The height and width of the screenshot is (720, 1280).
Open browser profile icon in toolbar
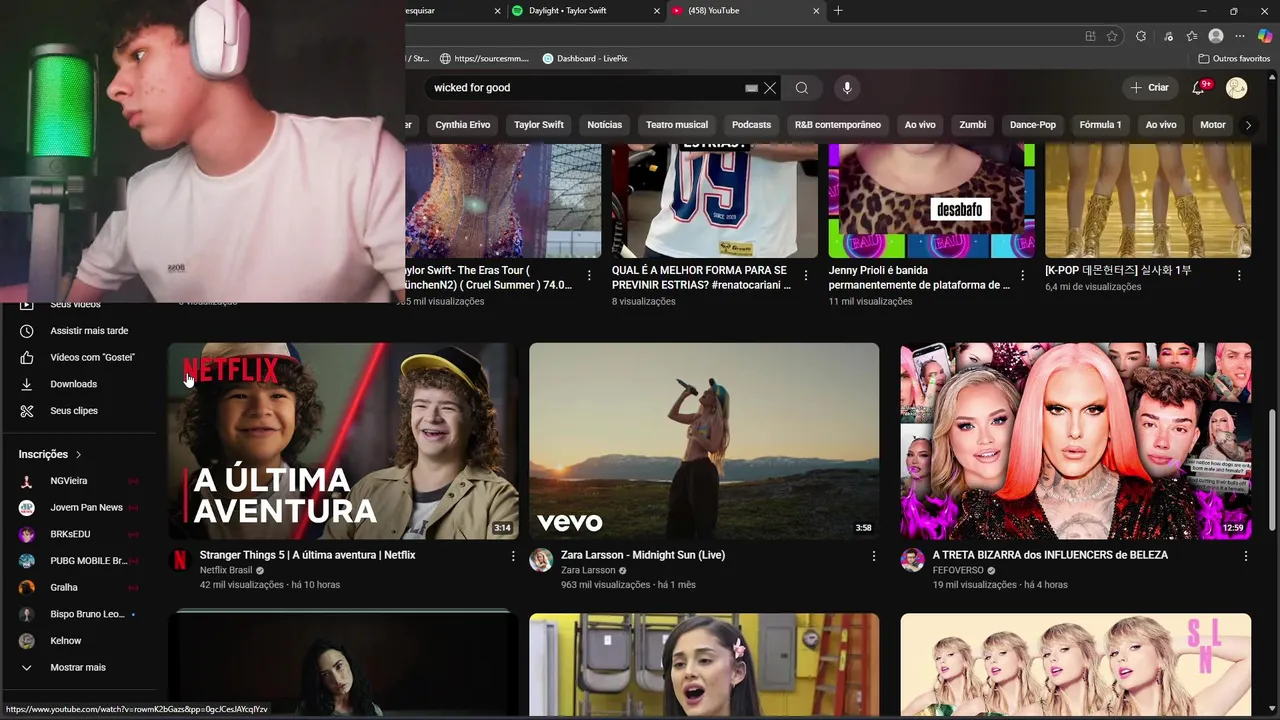[1216, 36]
